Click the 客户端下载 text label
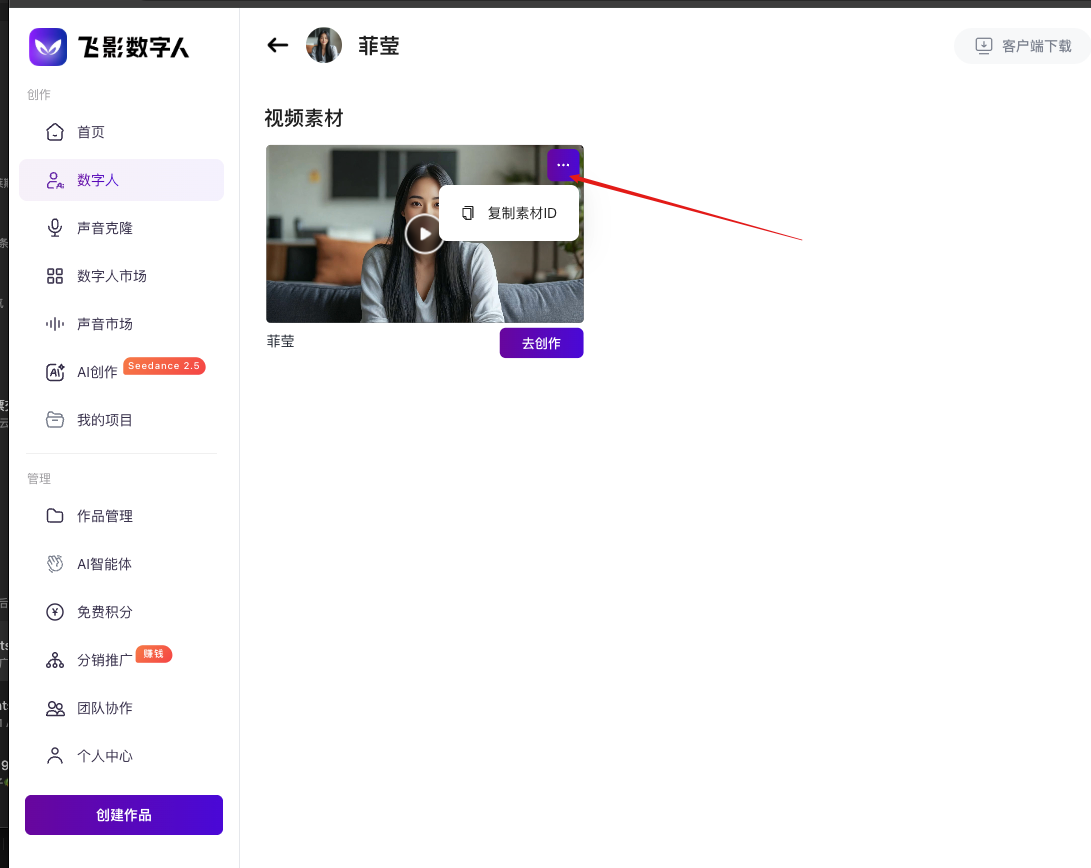Screen dimensions: 1091x868 coord(1037,46)
